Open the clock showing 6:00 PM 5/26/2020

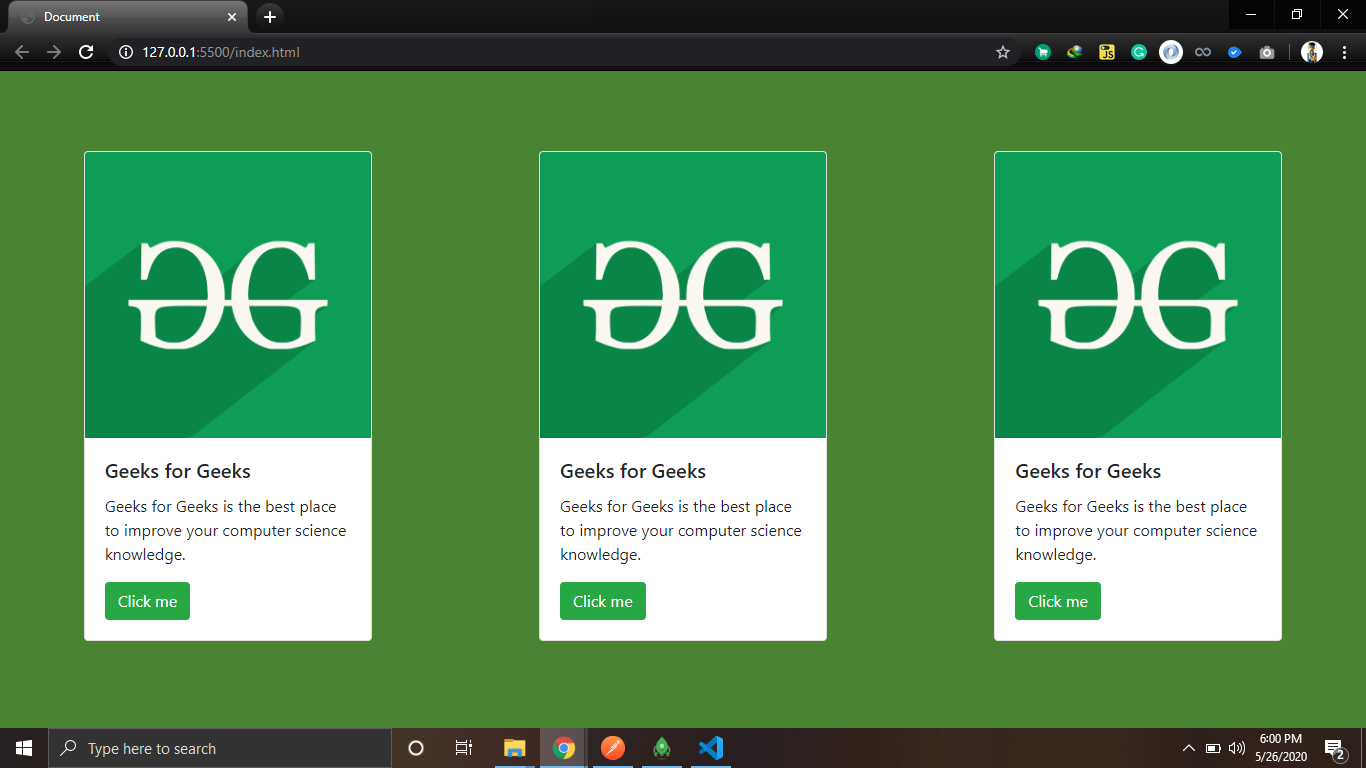1280,748
